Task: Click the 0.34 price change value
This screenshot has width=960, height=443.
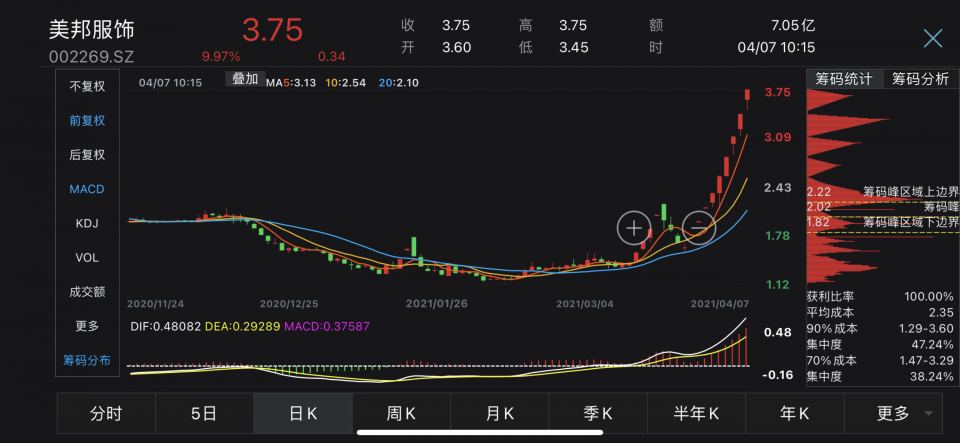Action: point(331,57)
